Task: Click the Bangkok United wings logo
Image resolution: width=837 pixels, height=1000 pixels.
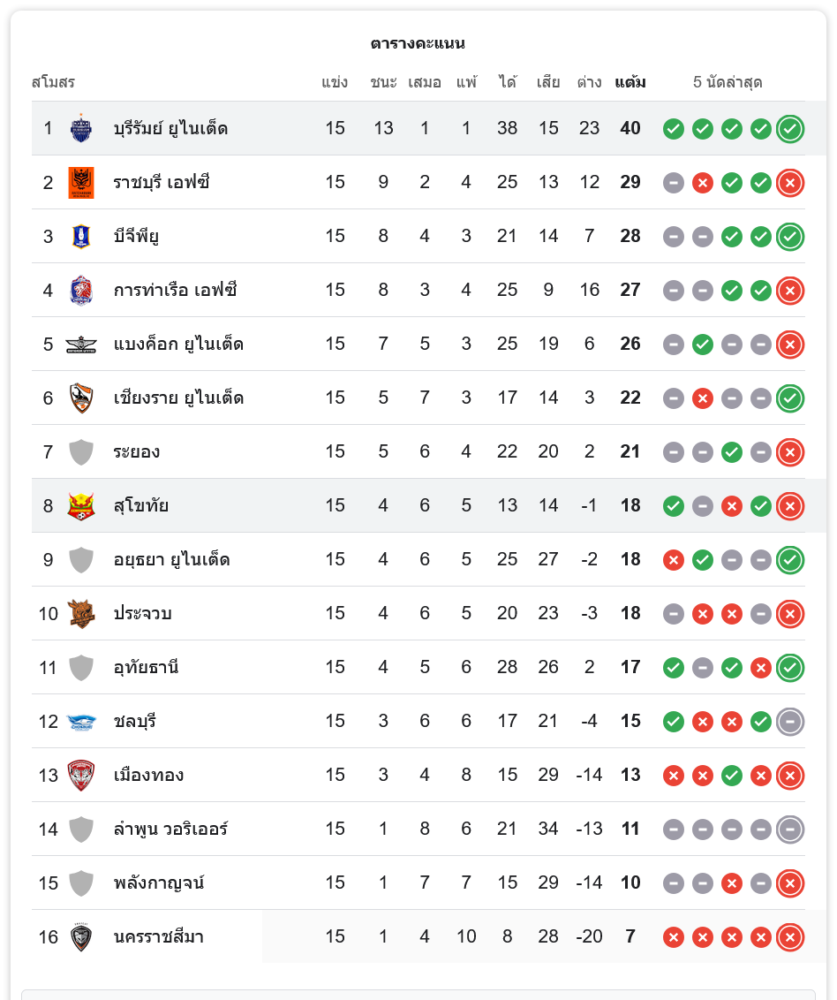Action: (81, 345)
